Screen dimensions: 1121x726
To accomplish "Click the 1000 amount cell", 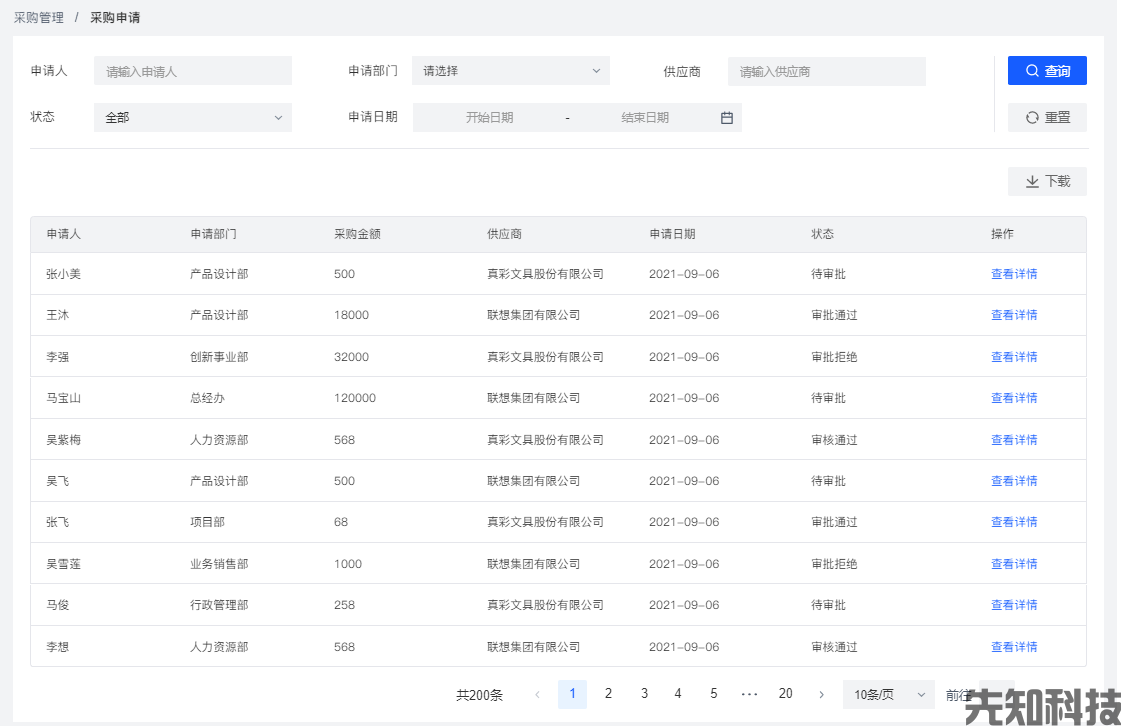I will 347,564.
